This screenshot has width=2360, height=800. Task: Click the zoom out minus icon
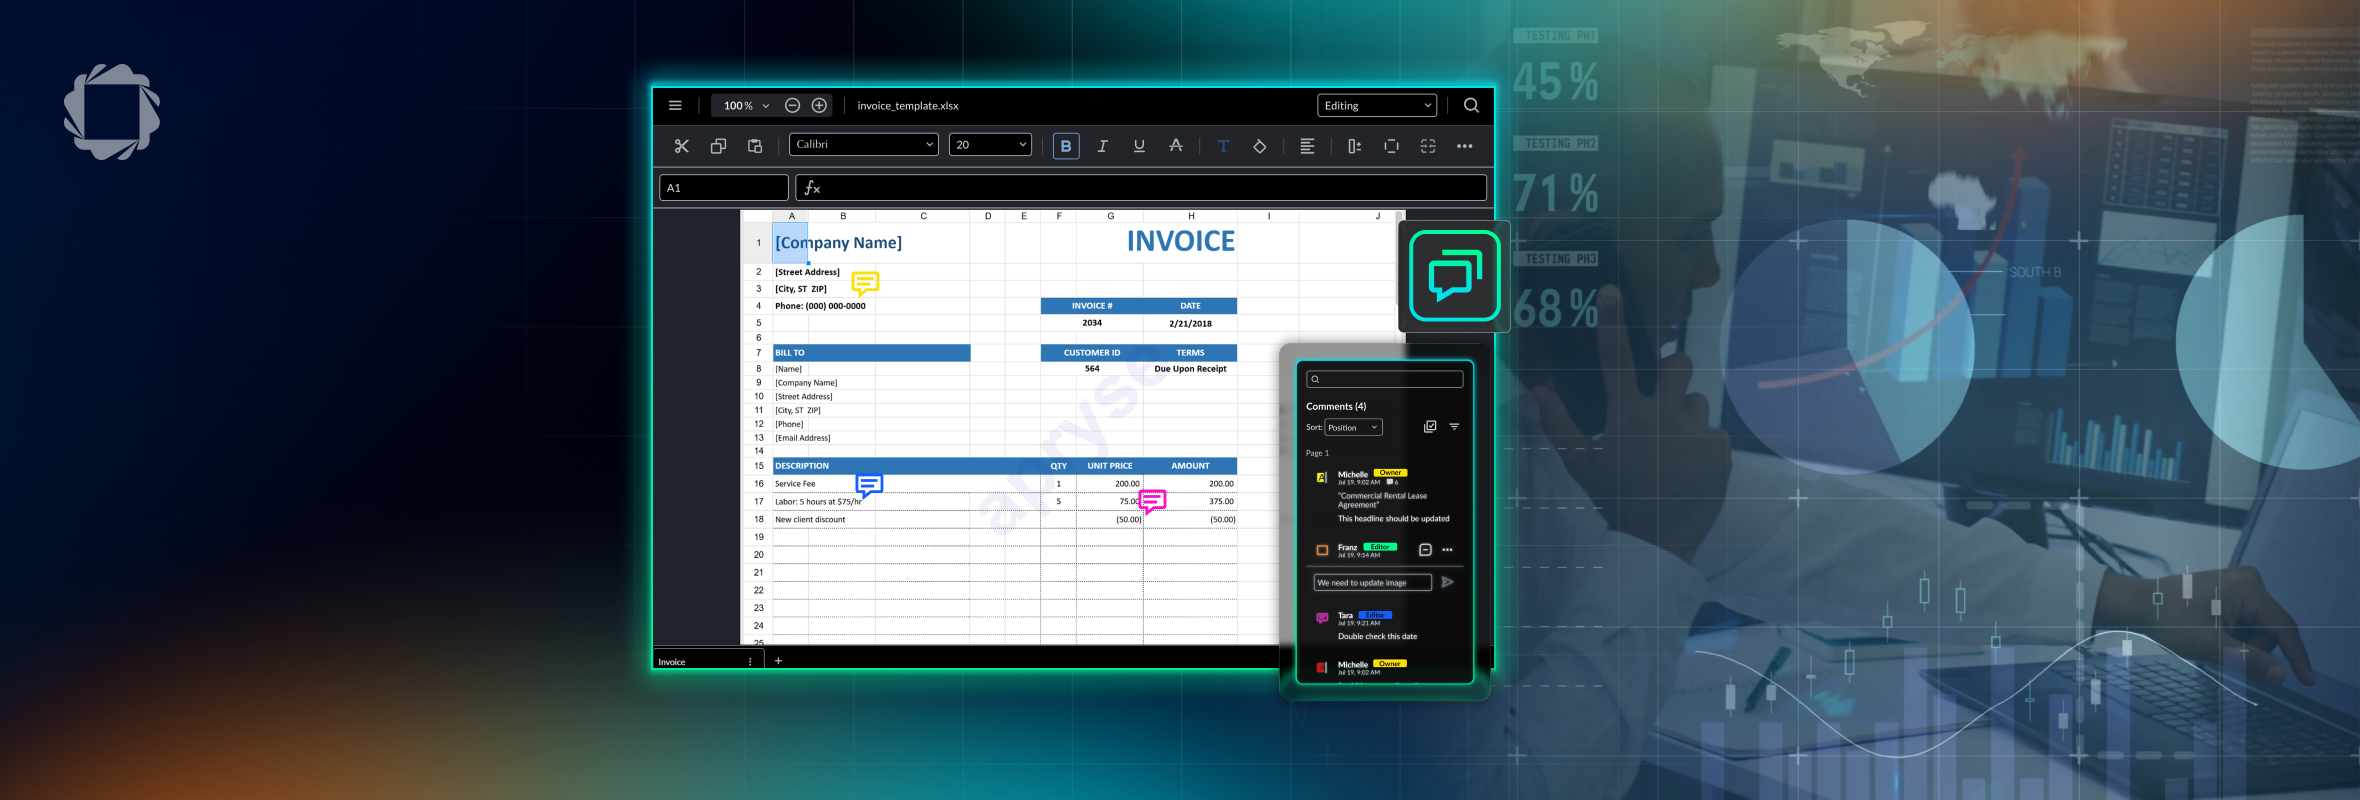[x=792, y=105]
